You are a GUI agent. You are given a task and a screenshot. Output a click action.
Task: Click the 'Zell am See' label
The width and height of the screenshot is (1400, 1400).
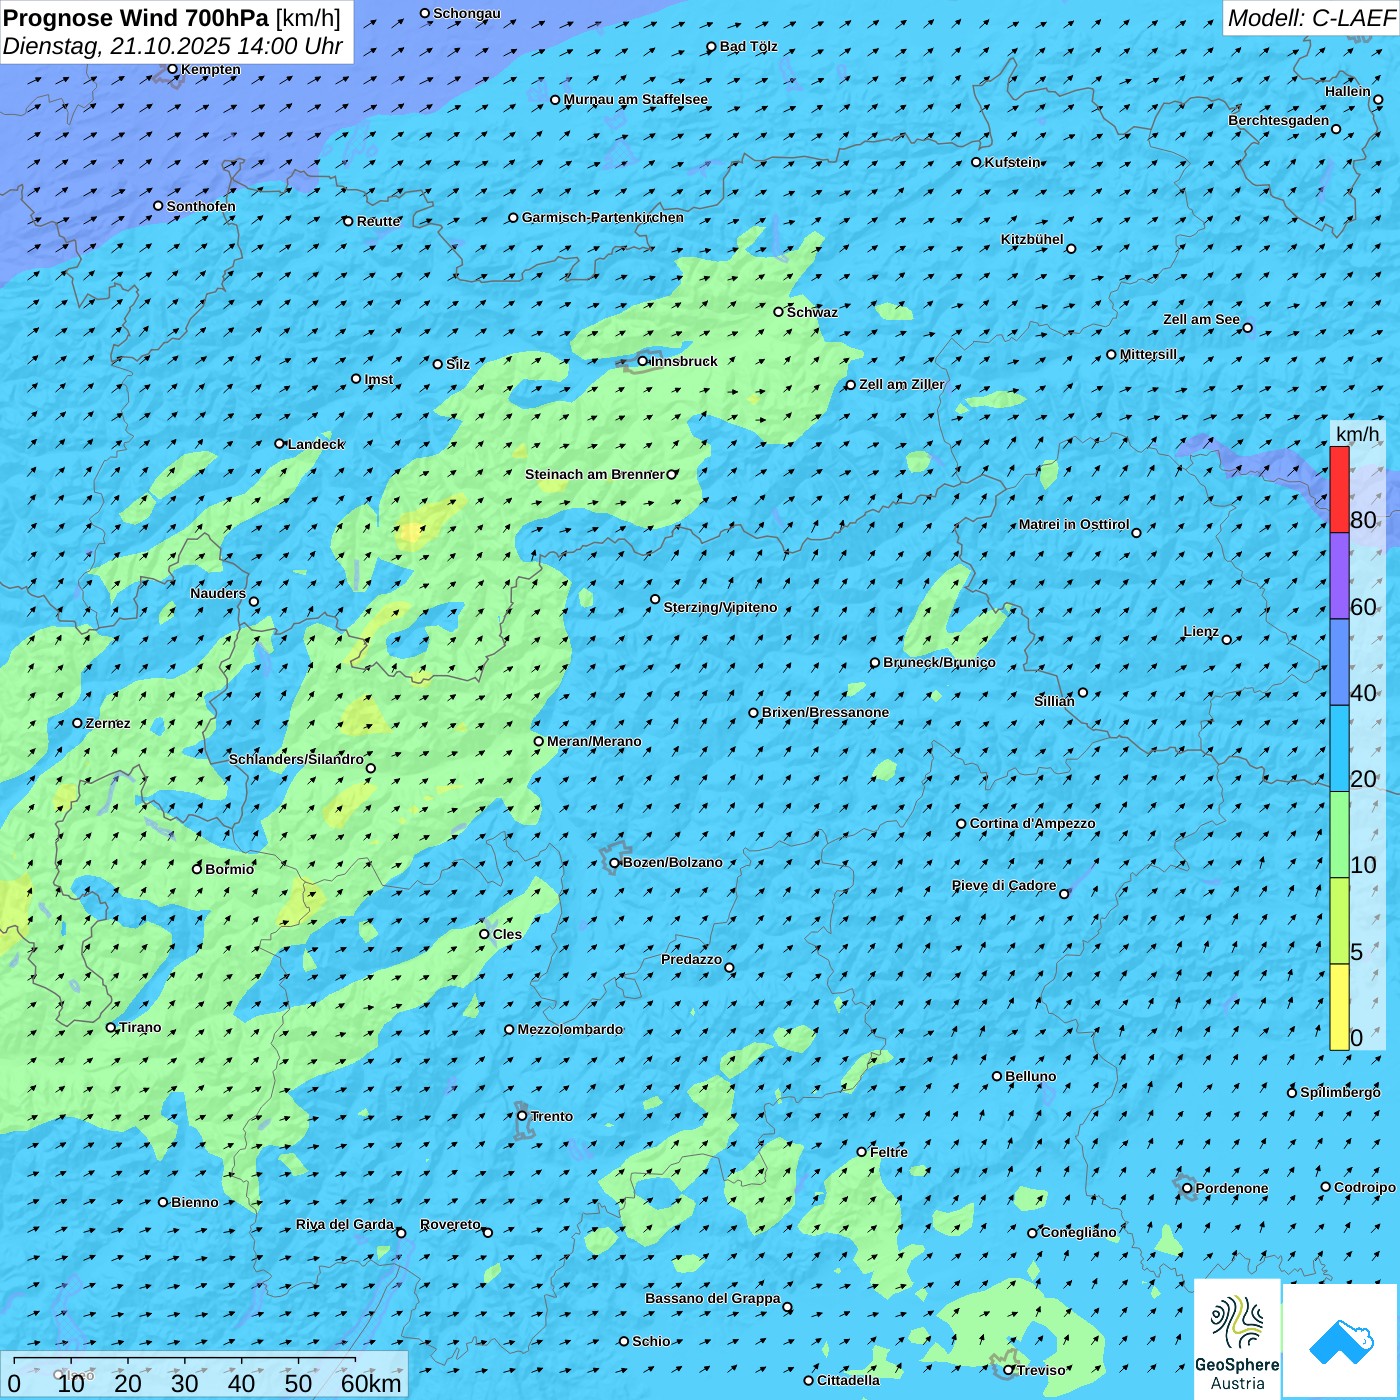[x=1201, y=319]
